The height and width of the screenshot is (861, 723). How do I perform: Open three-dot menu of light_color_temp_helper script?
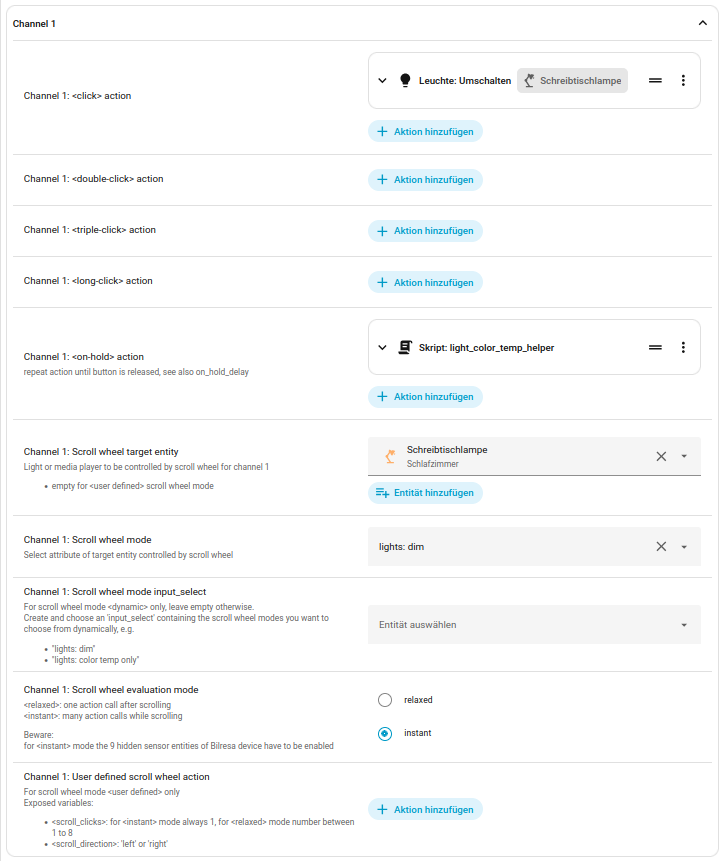(683, 348)
